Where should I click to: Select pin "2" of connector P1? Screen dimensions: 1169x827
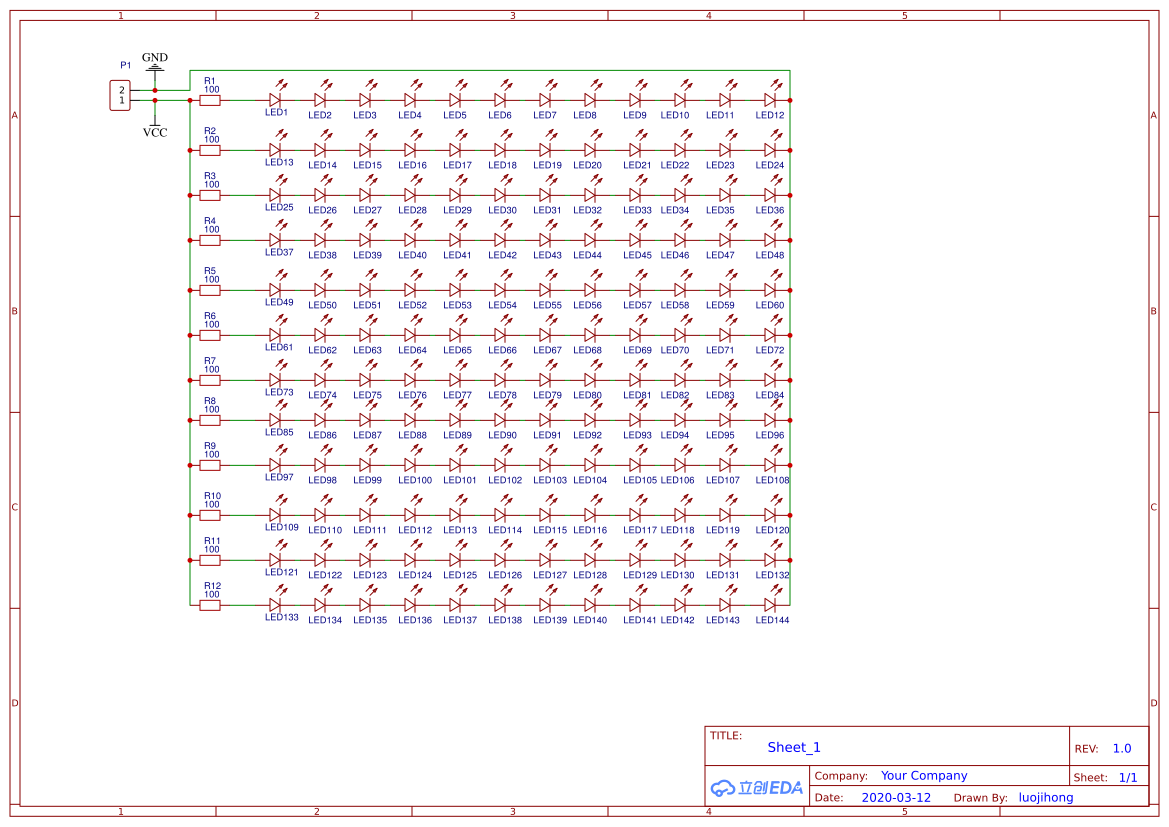click(x=122, y=90)
